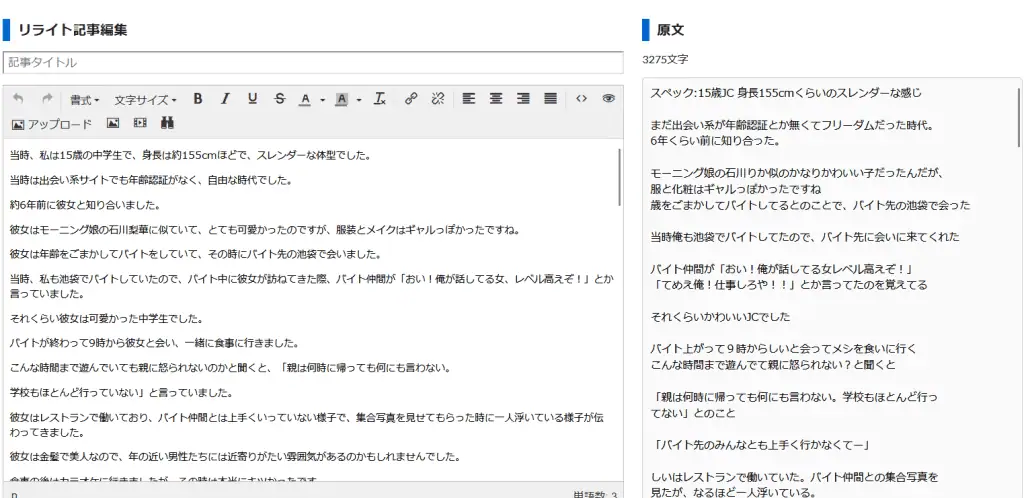Toggle underline formatting

[253, 99]
